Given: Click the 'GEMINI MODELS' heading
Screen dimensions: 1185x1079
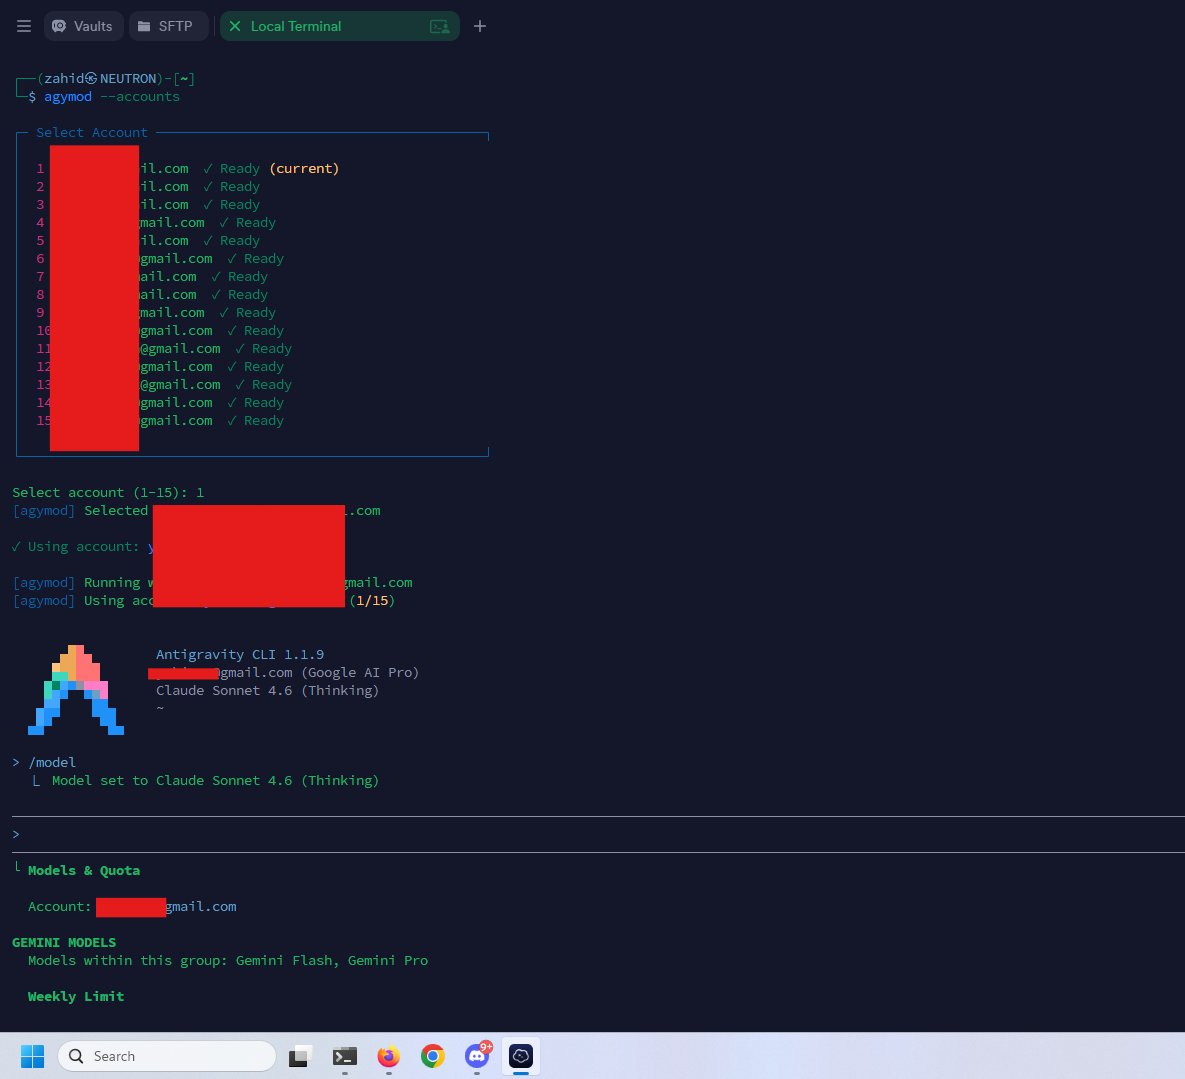Looking at the screenshot, I should coord(64,942).
